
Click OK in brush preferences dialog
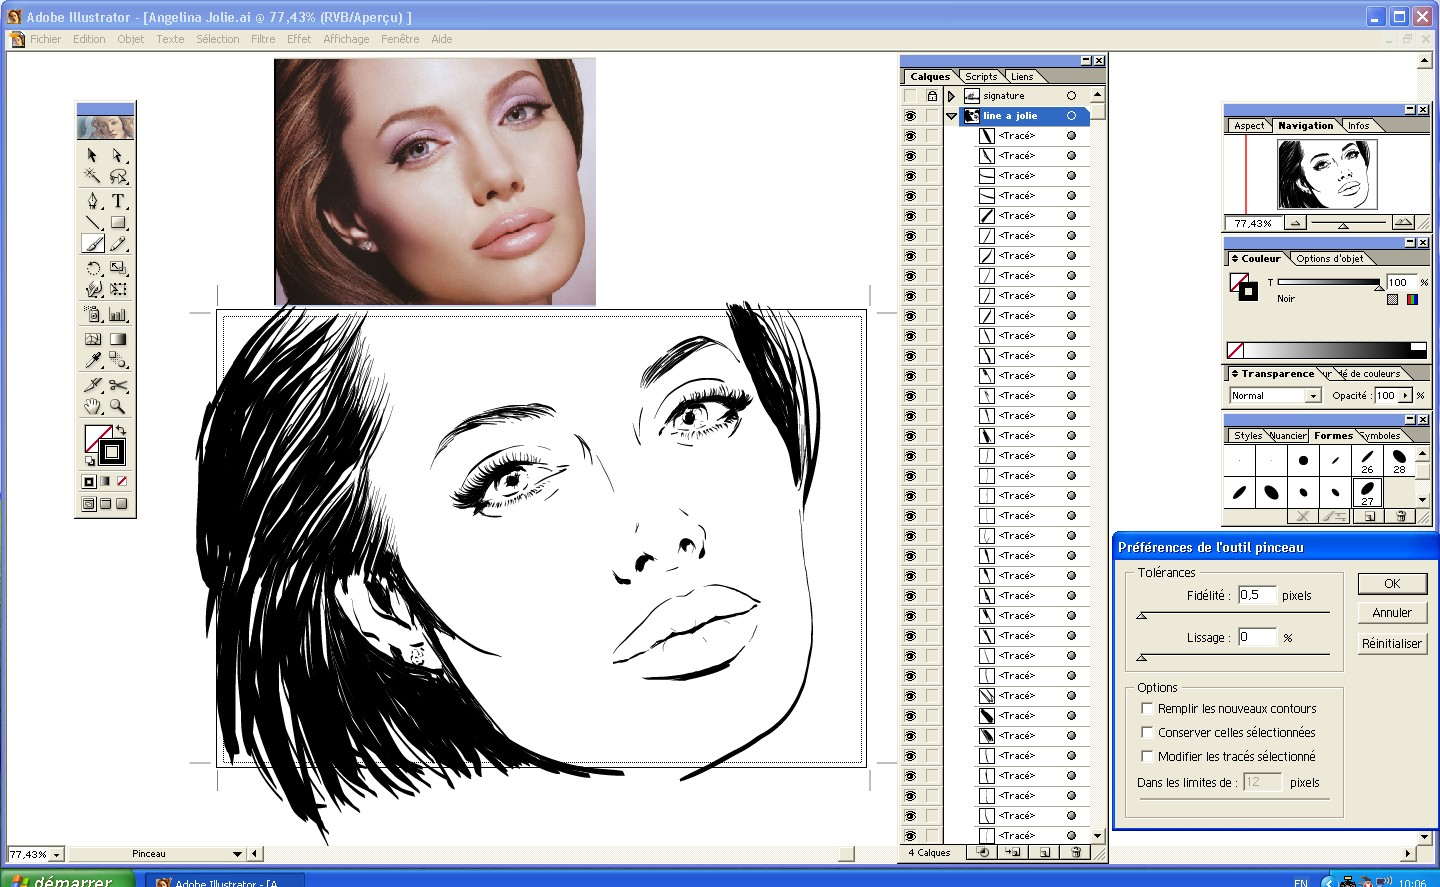click(1392, 583)
